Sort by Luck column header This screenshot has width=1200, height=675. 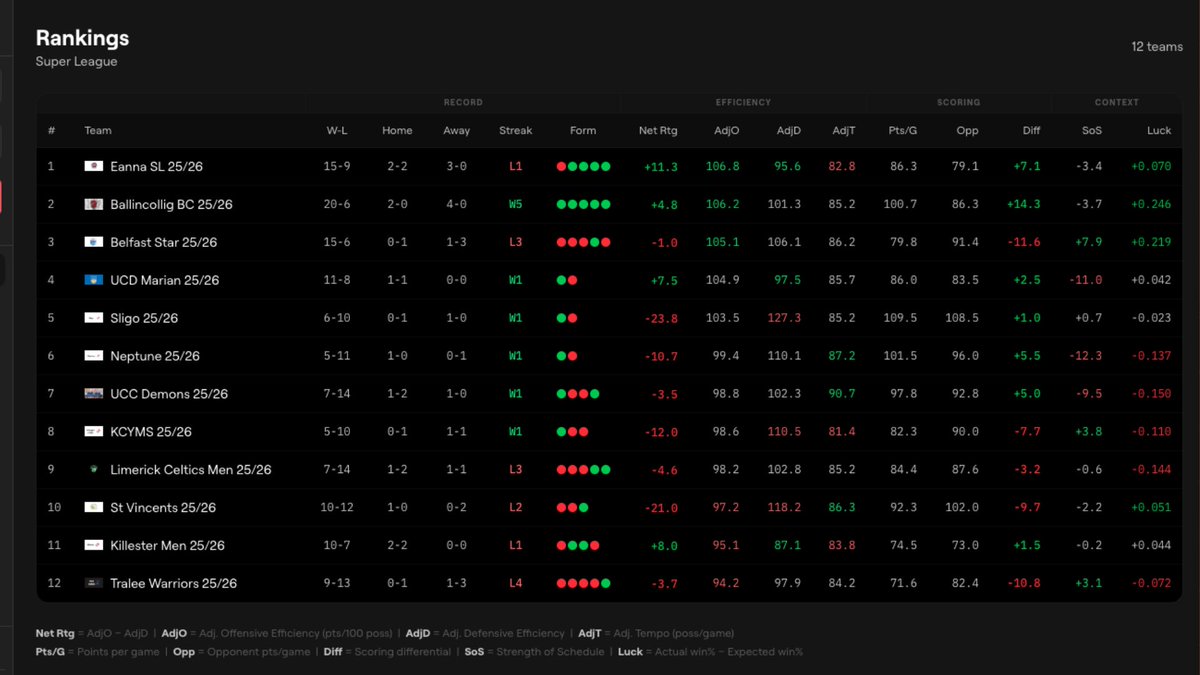1159,131
